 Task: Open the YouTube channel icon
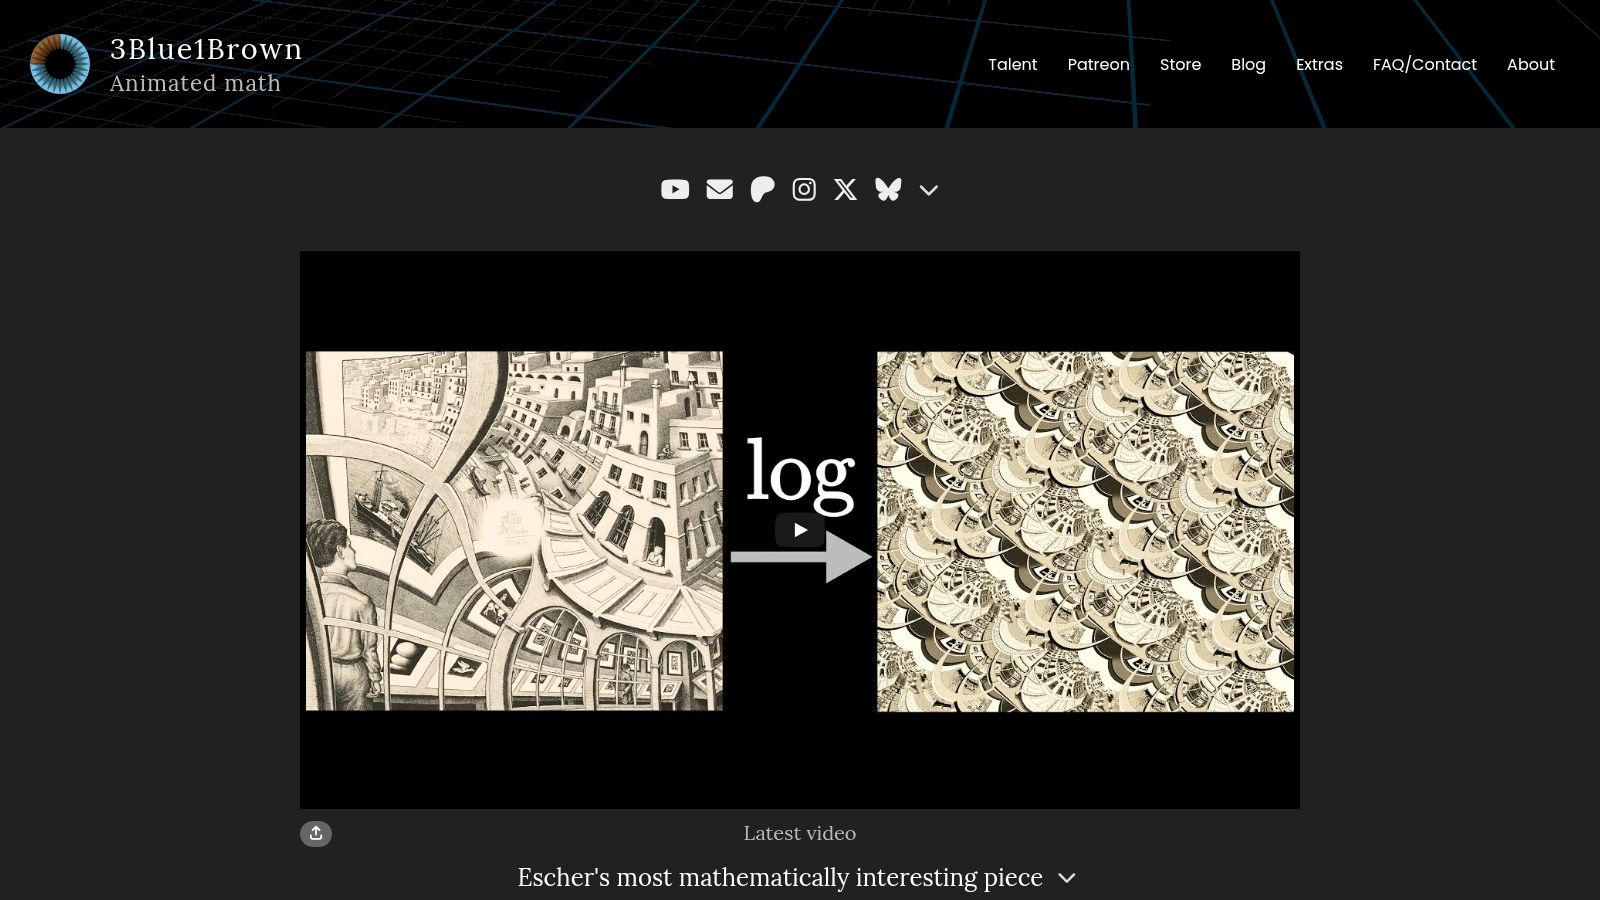tap(675, 189)
